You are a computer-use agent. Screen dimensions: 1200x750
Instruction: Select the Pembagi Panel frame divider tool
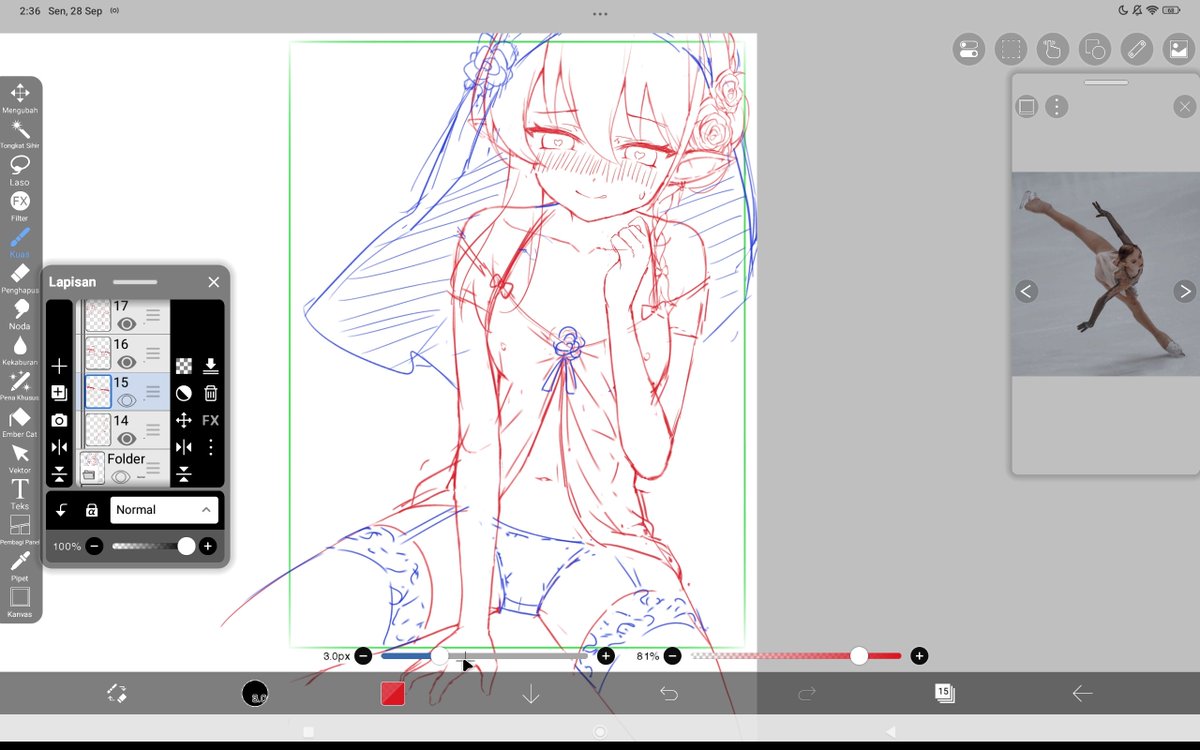pos(20,530)
